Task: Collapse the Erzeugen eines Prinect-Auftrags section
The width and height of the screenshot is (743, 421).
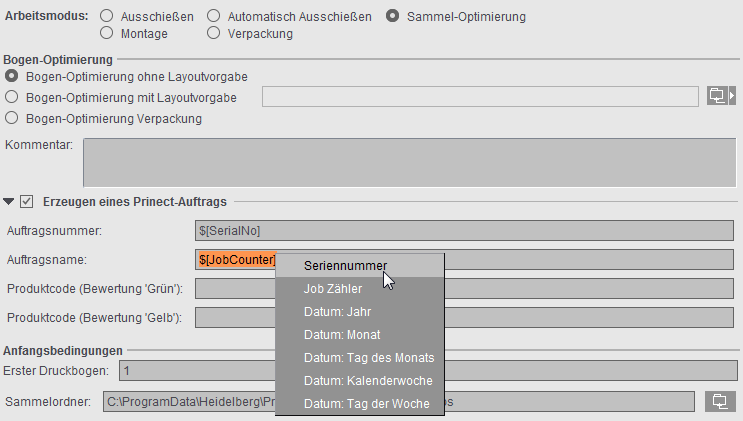Action: click(9, 201)
